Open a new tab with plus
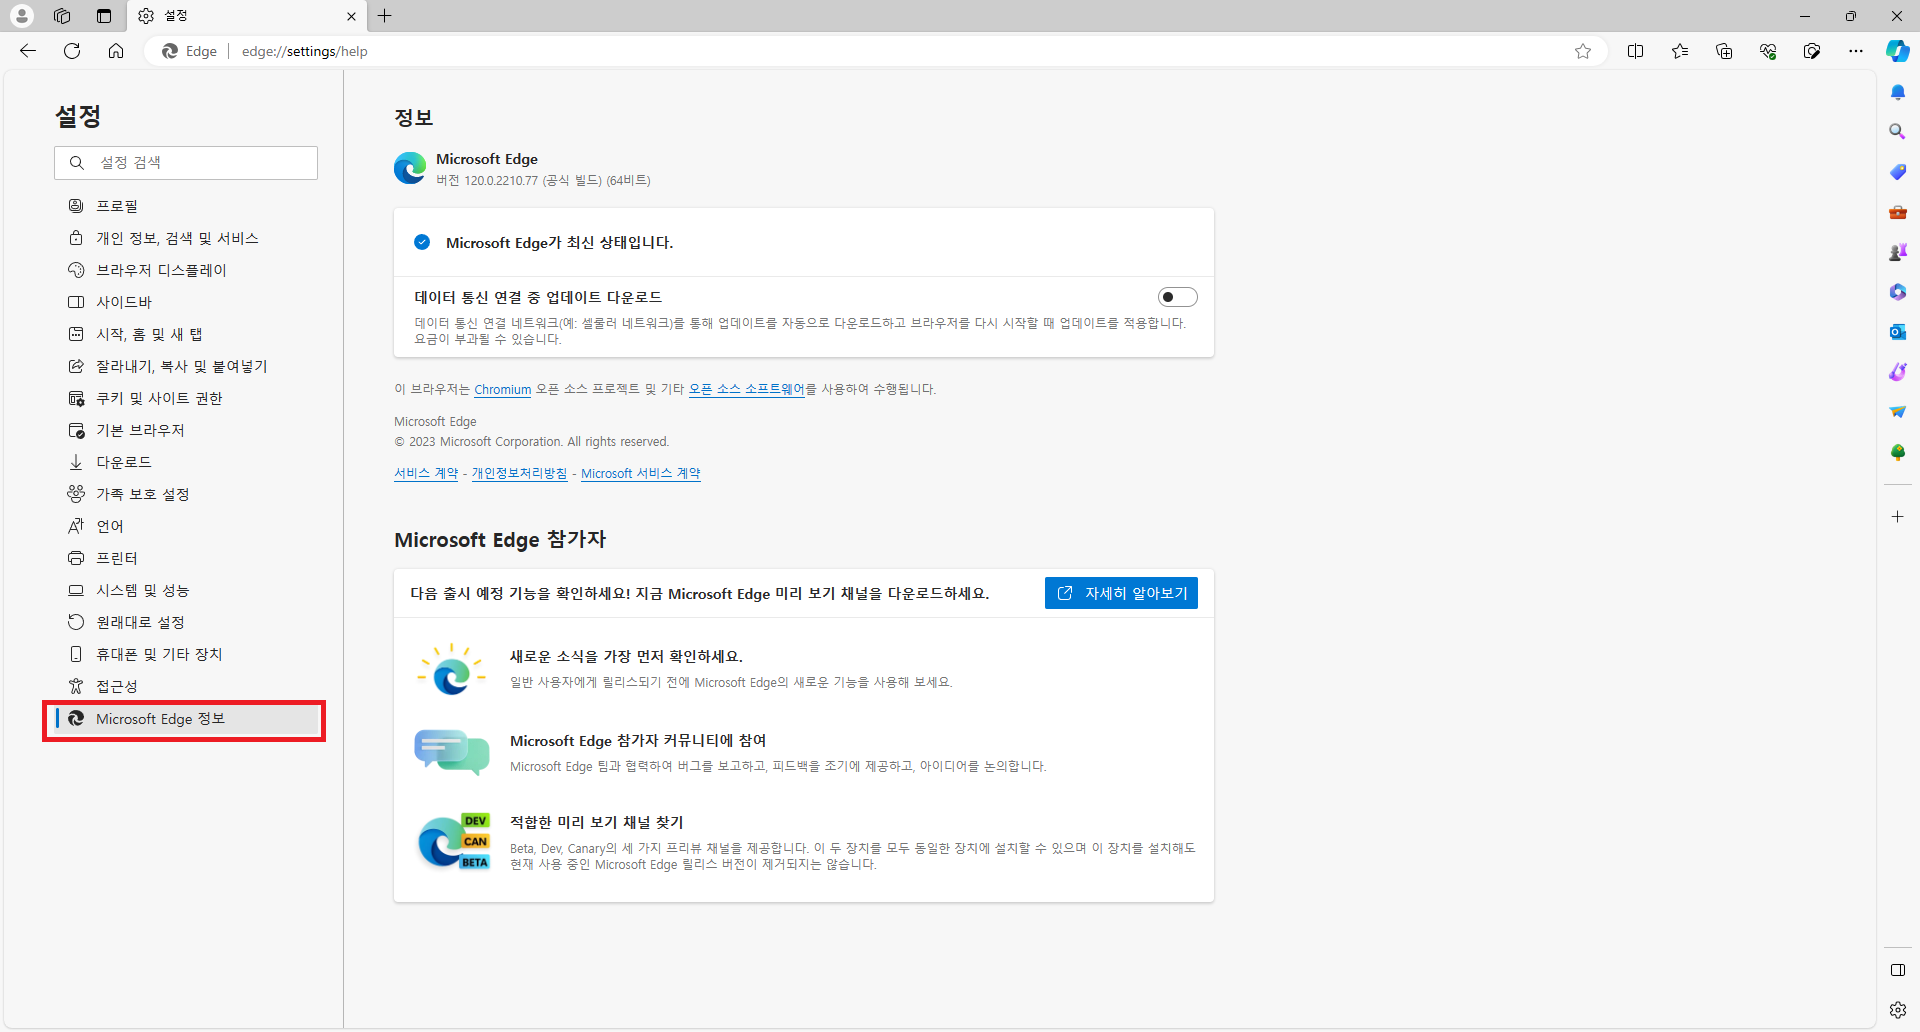This screenshot has height=1032, width=1920. [385, 16]
